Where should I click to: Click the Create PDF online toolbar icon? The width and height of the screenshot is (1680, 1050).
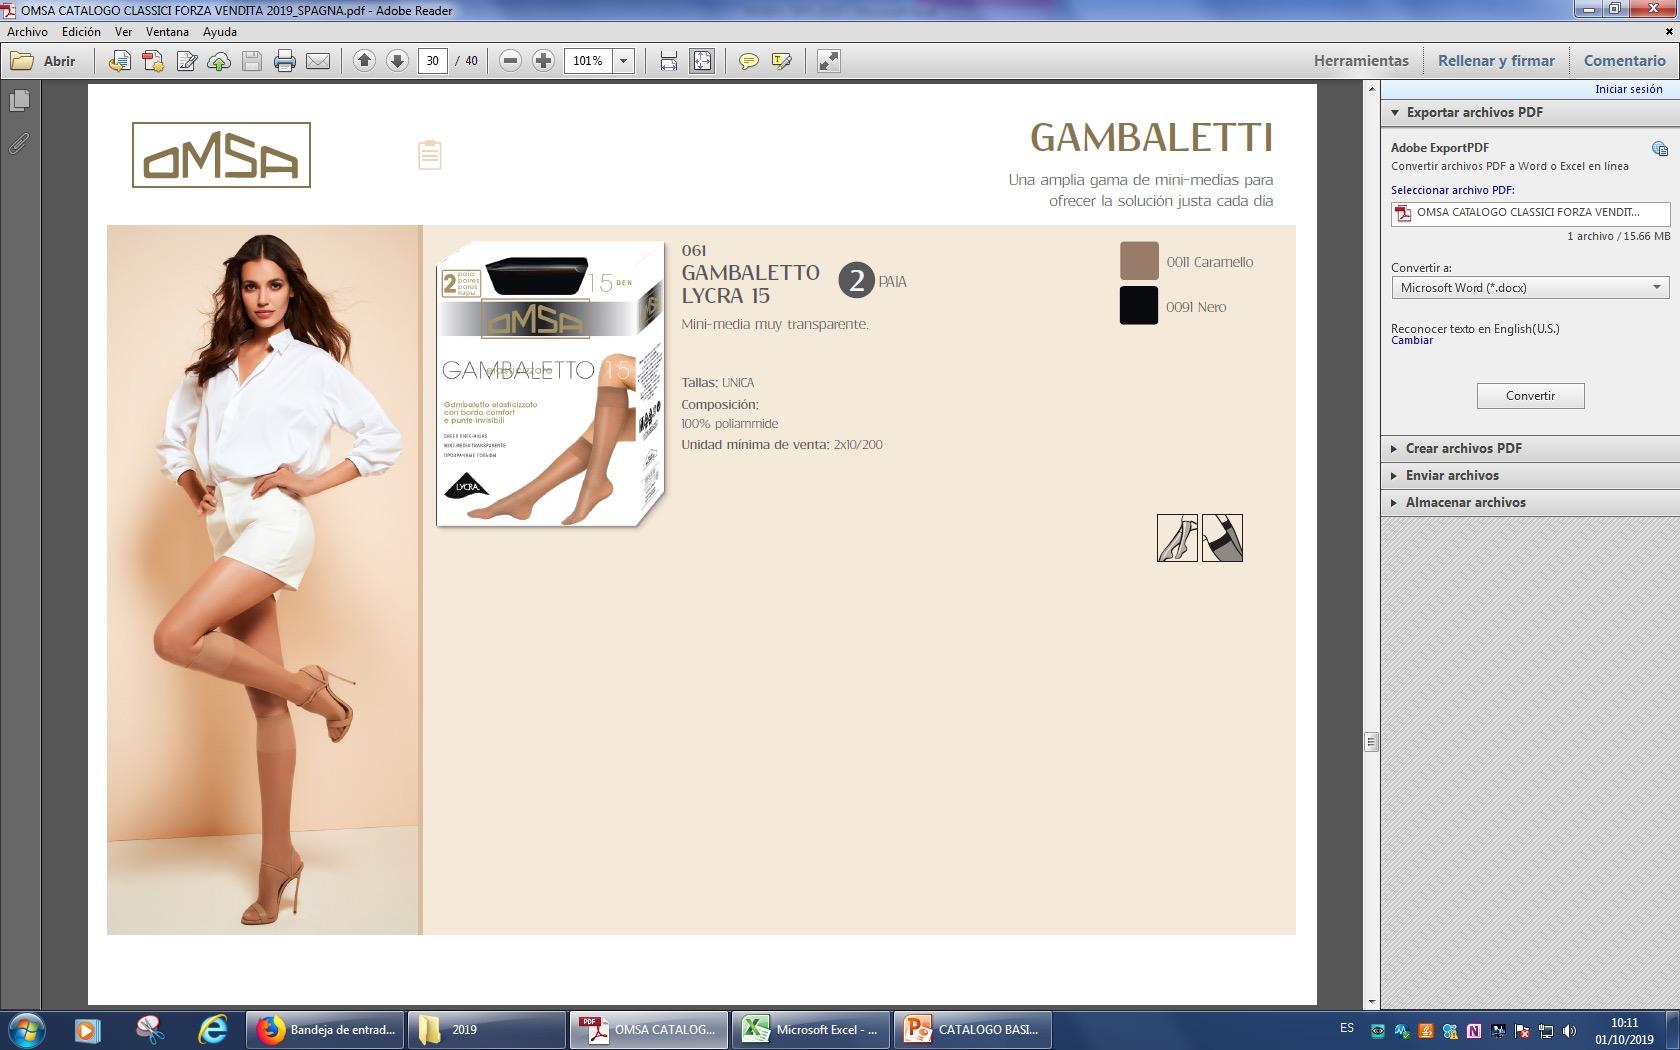coord(119,61)
